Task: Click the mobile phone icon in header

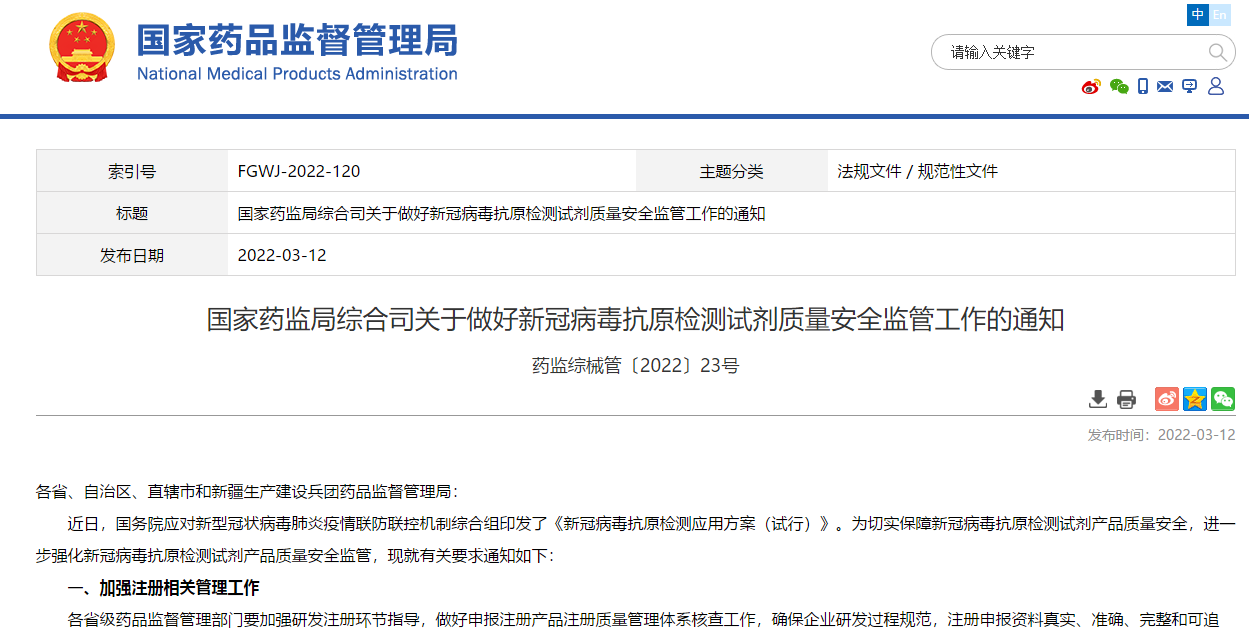Action: (x=1143, y=87)
